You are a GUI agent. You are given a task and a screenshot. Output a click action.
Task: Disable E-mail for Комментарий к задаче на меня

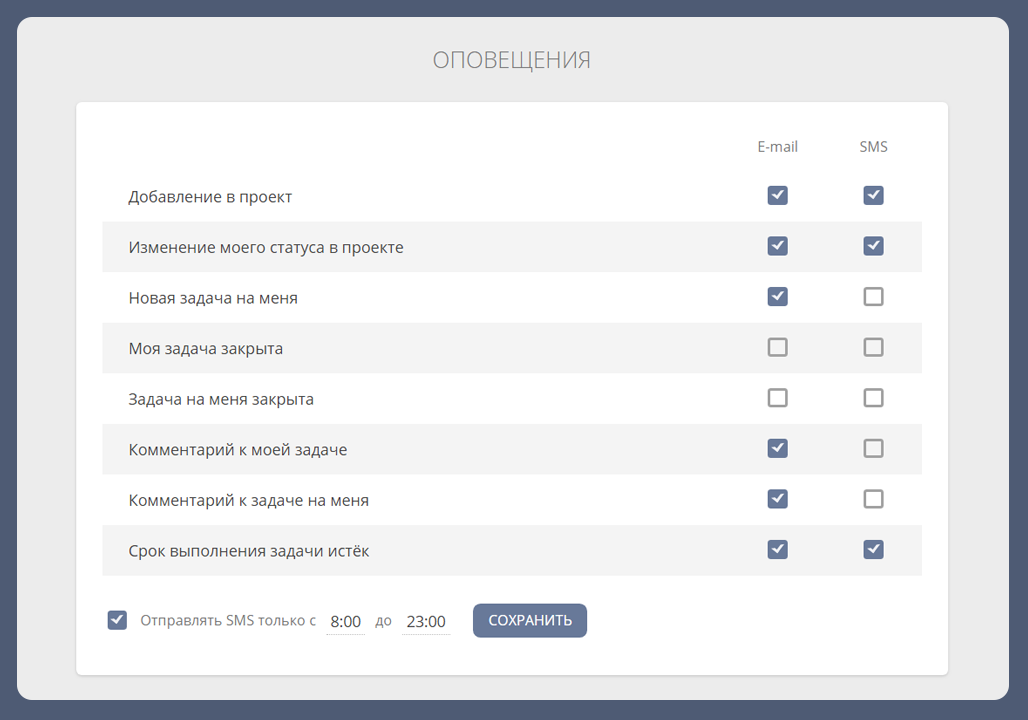777,499
